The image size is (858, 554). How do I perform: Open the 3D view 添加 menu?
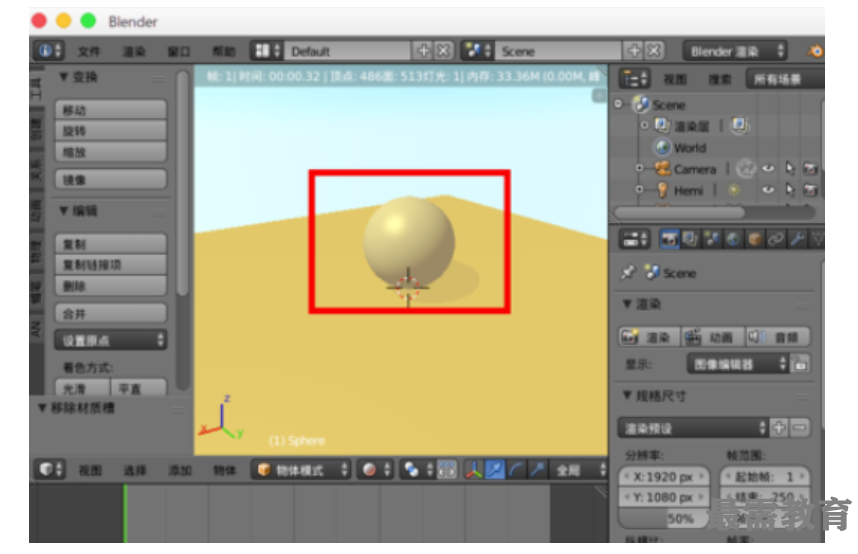pyautogui.click(x=179, y=470)
